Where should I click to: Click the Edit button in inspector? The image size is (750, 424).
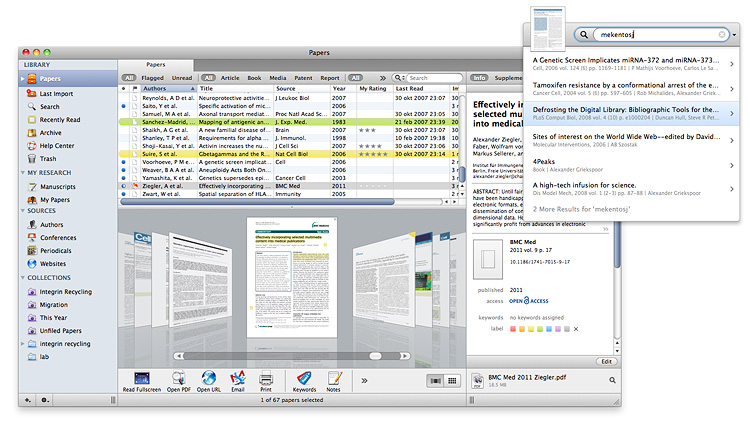point(606,361)
